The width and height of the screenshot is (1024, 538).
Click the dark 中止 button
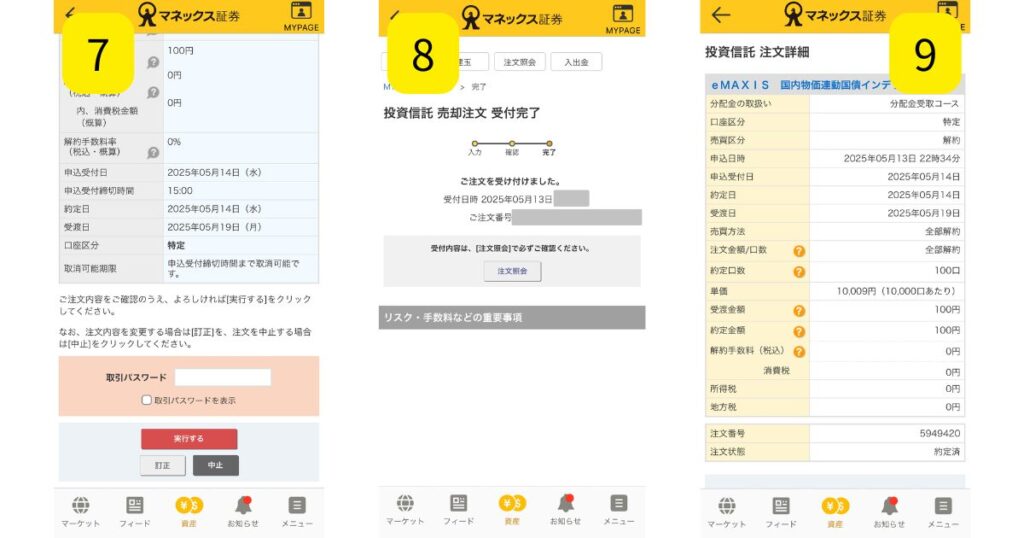point(216,466)
